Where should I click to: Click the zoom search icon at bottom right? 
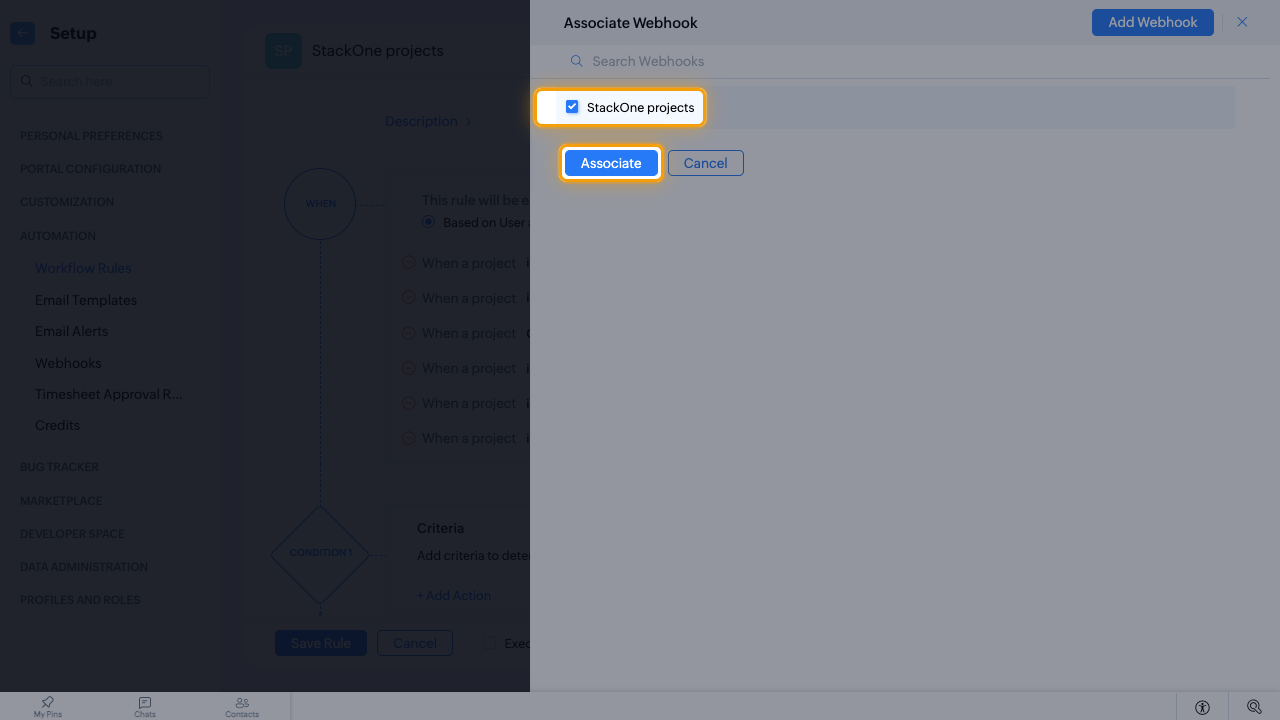[1254, 707]
